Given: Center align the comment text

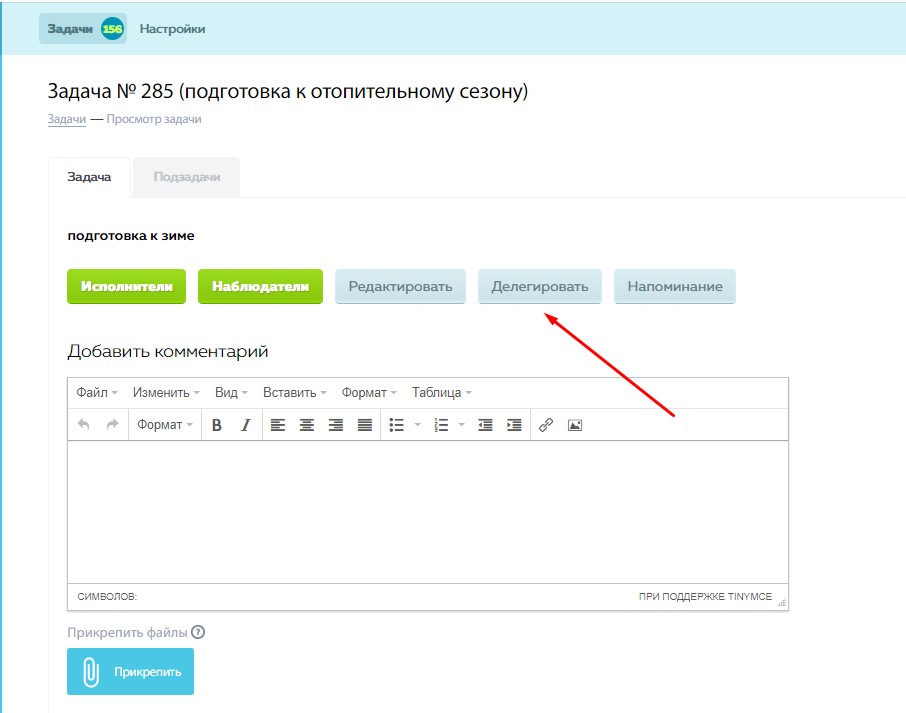Looking at the screenshot, I should pyautogui.click(x=307, y=425).
